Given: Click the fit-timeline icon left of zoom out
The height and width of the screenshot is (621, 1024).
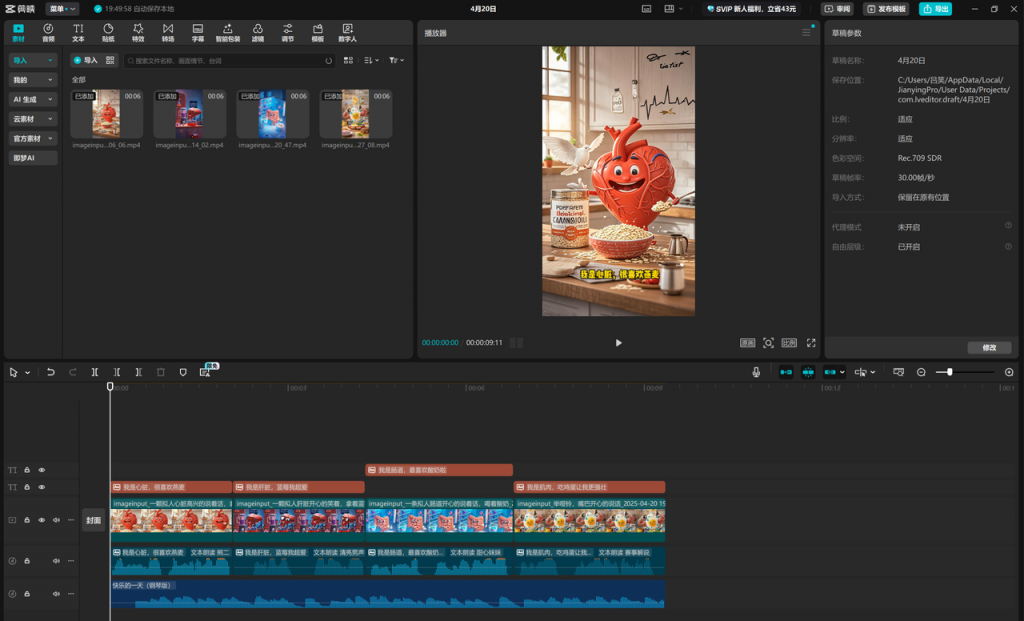Looking at the screenshot, I should [899, 372].
